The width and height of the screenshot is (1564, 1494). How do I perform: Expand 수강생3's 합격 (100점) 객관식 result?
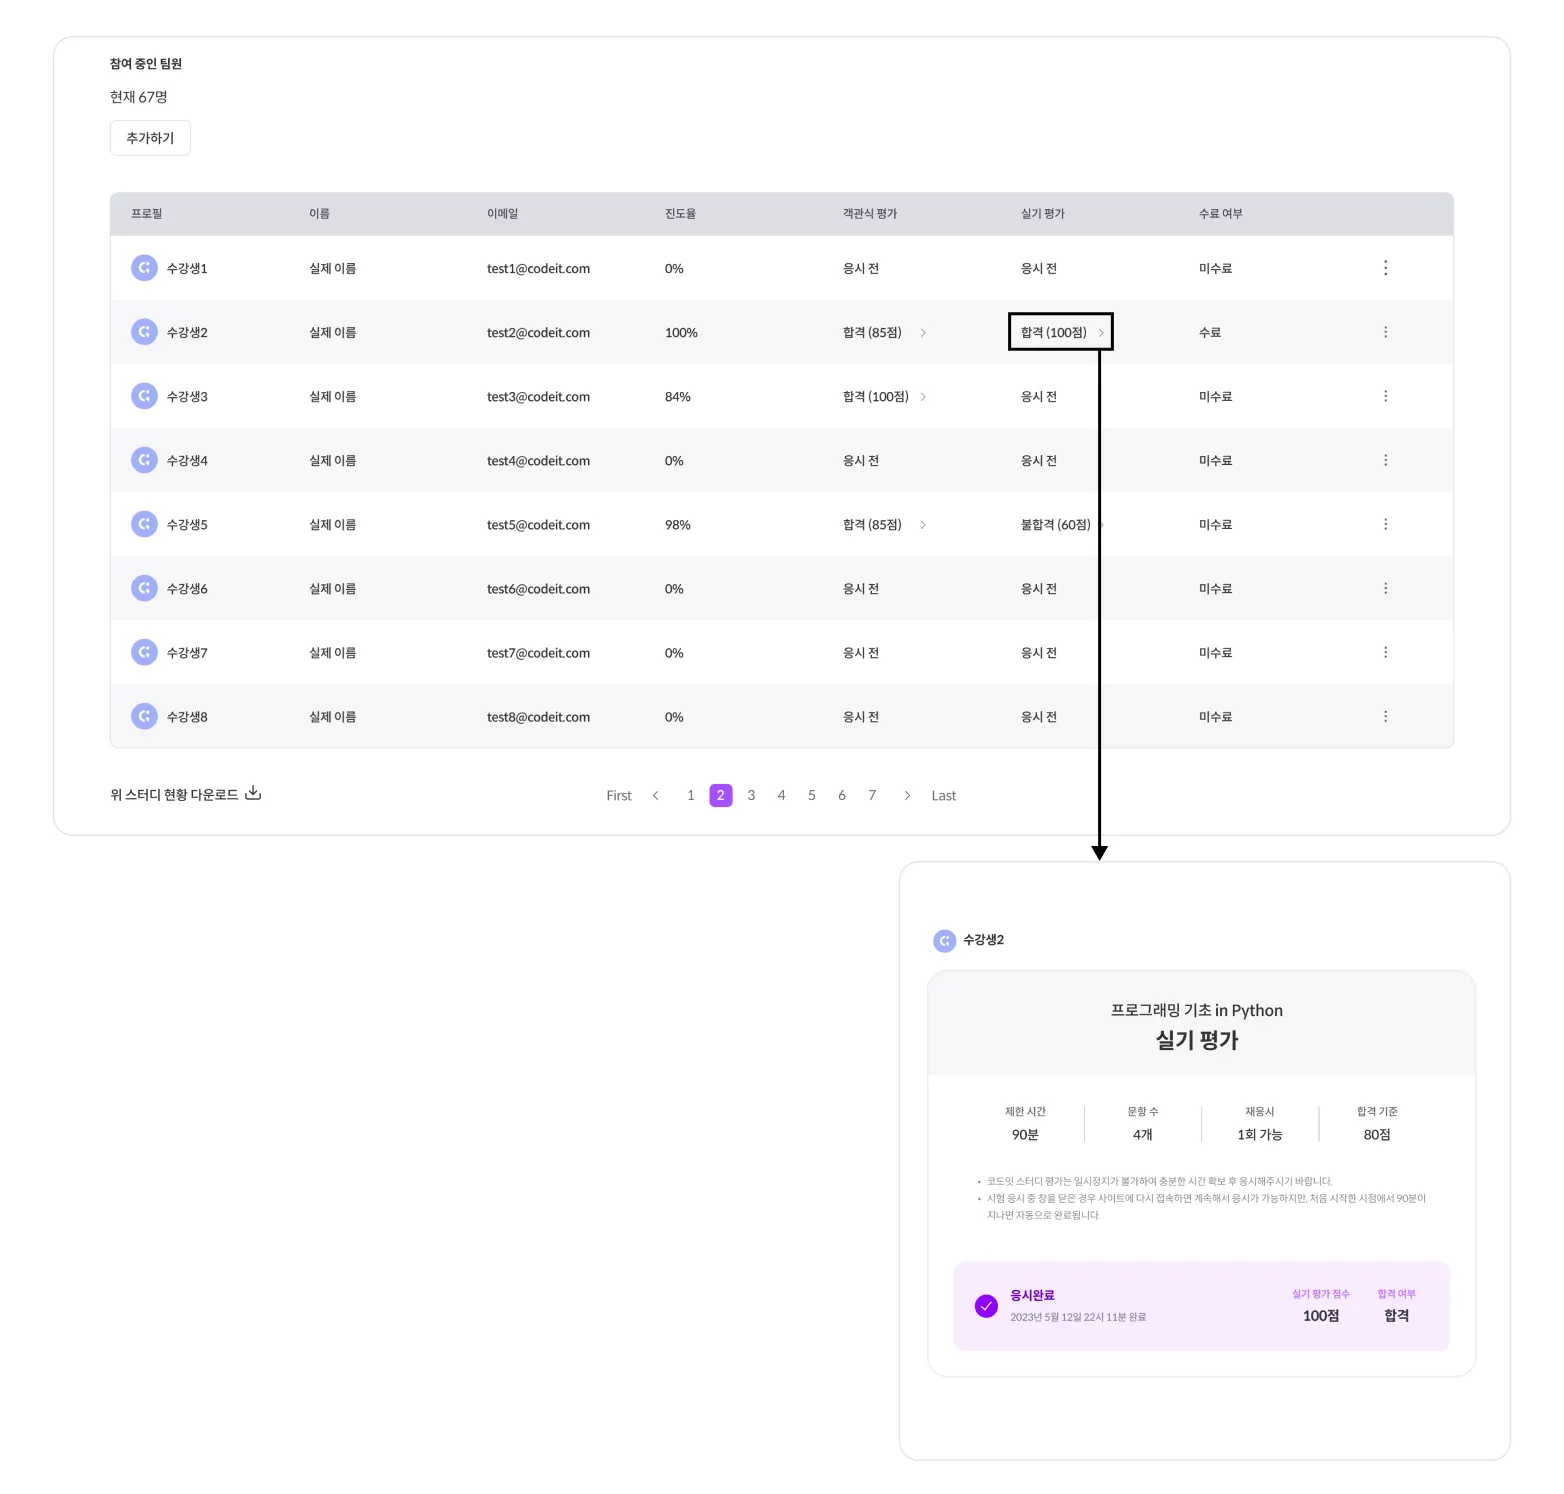(923, 397)
